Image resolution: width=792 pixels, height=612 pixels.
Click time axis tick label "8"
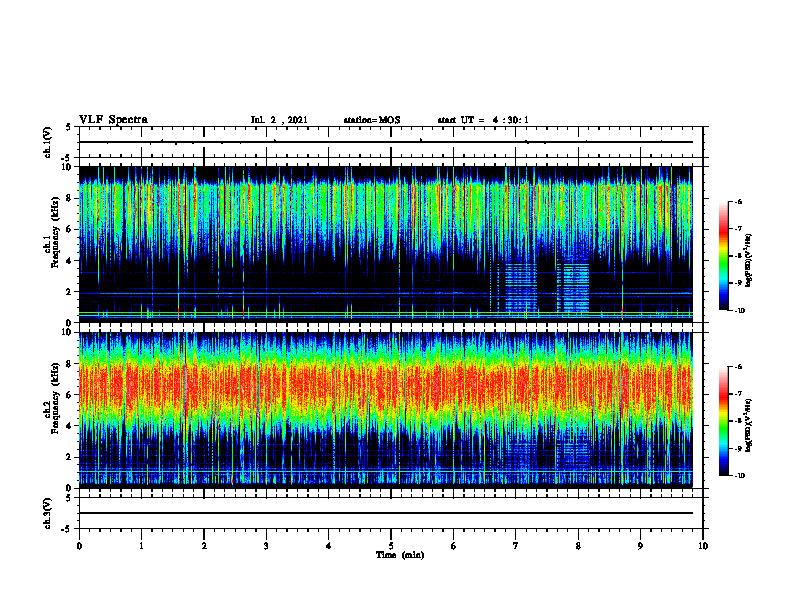tap(578, 546)
